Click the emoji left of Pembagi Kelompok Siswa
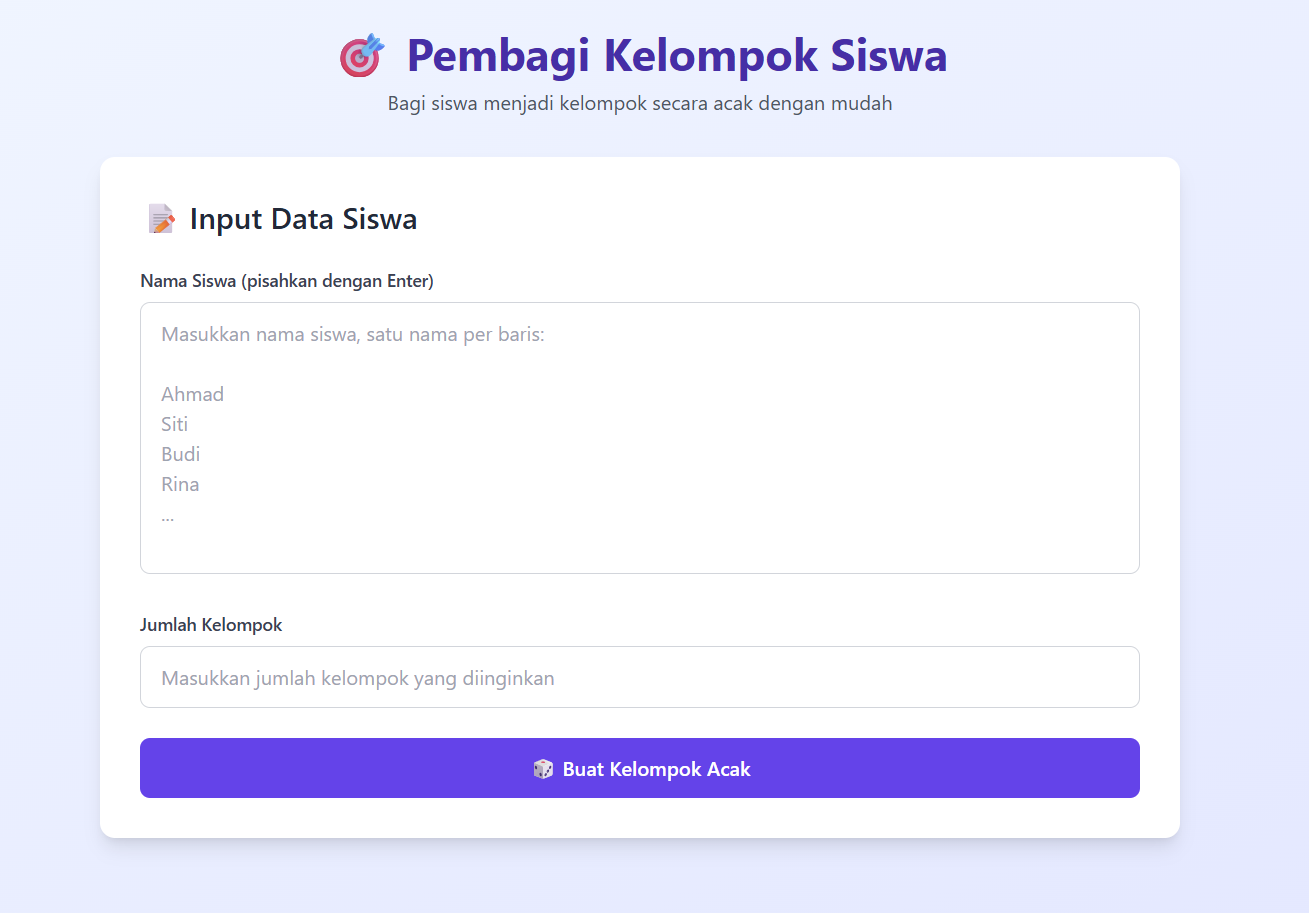The image size is (1309, 913). tap(361, 57)
